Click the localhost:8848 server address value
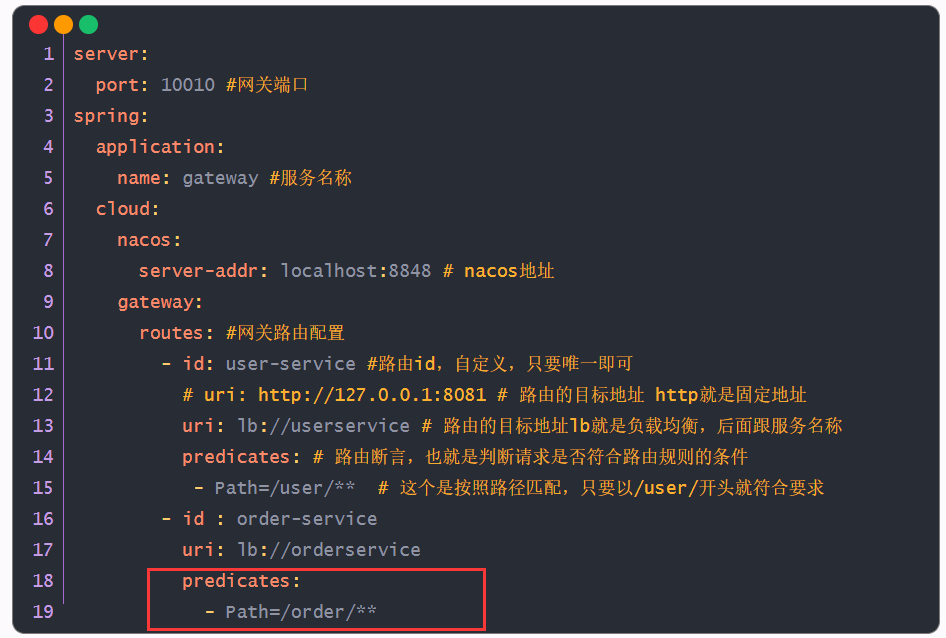Viewport: 946px width, 638px height. (x=355, y=271)
